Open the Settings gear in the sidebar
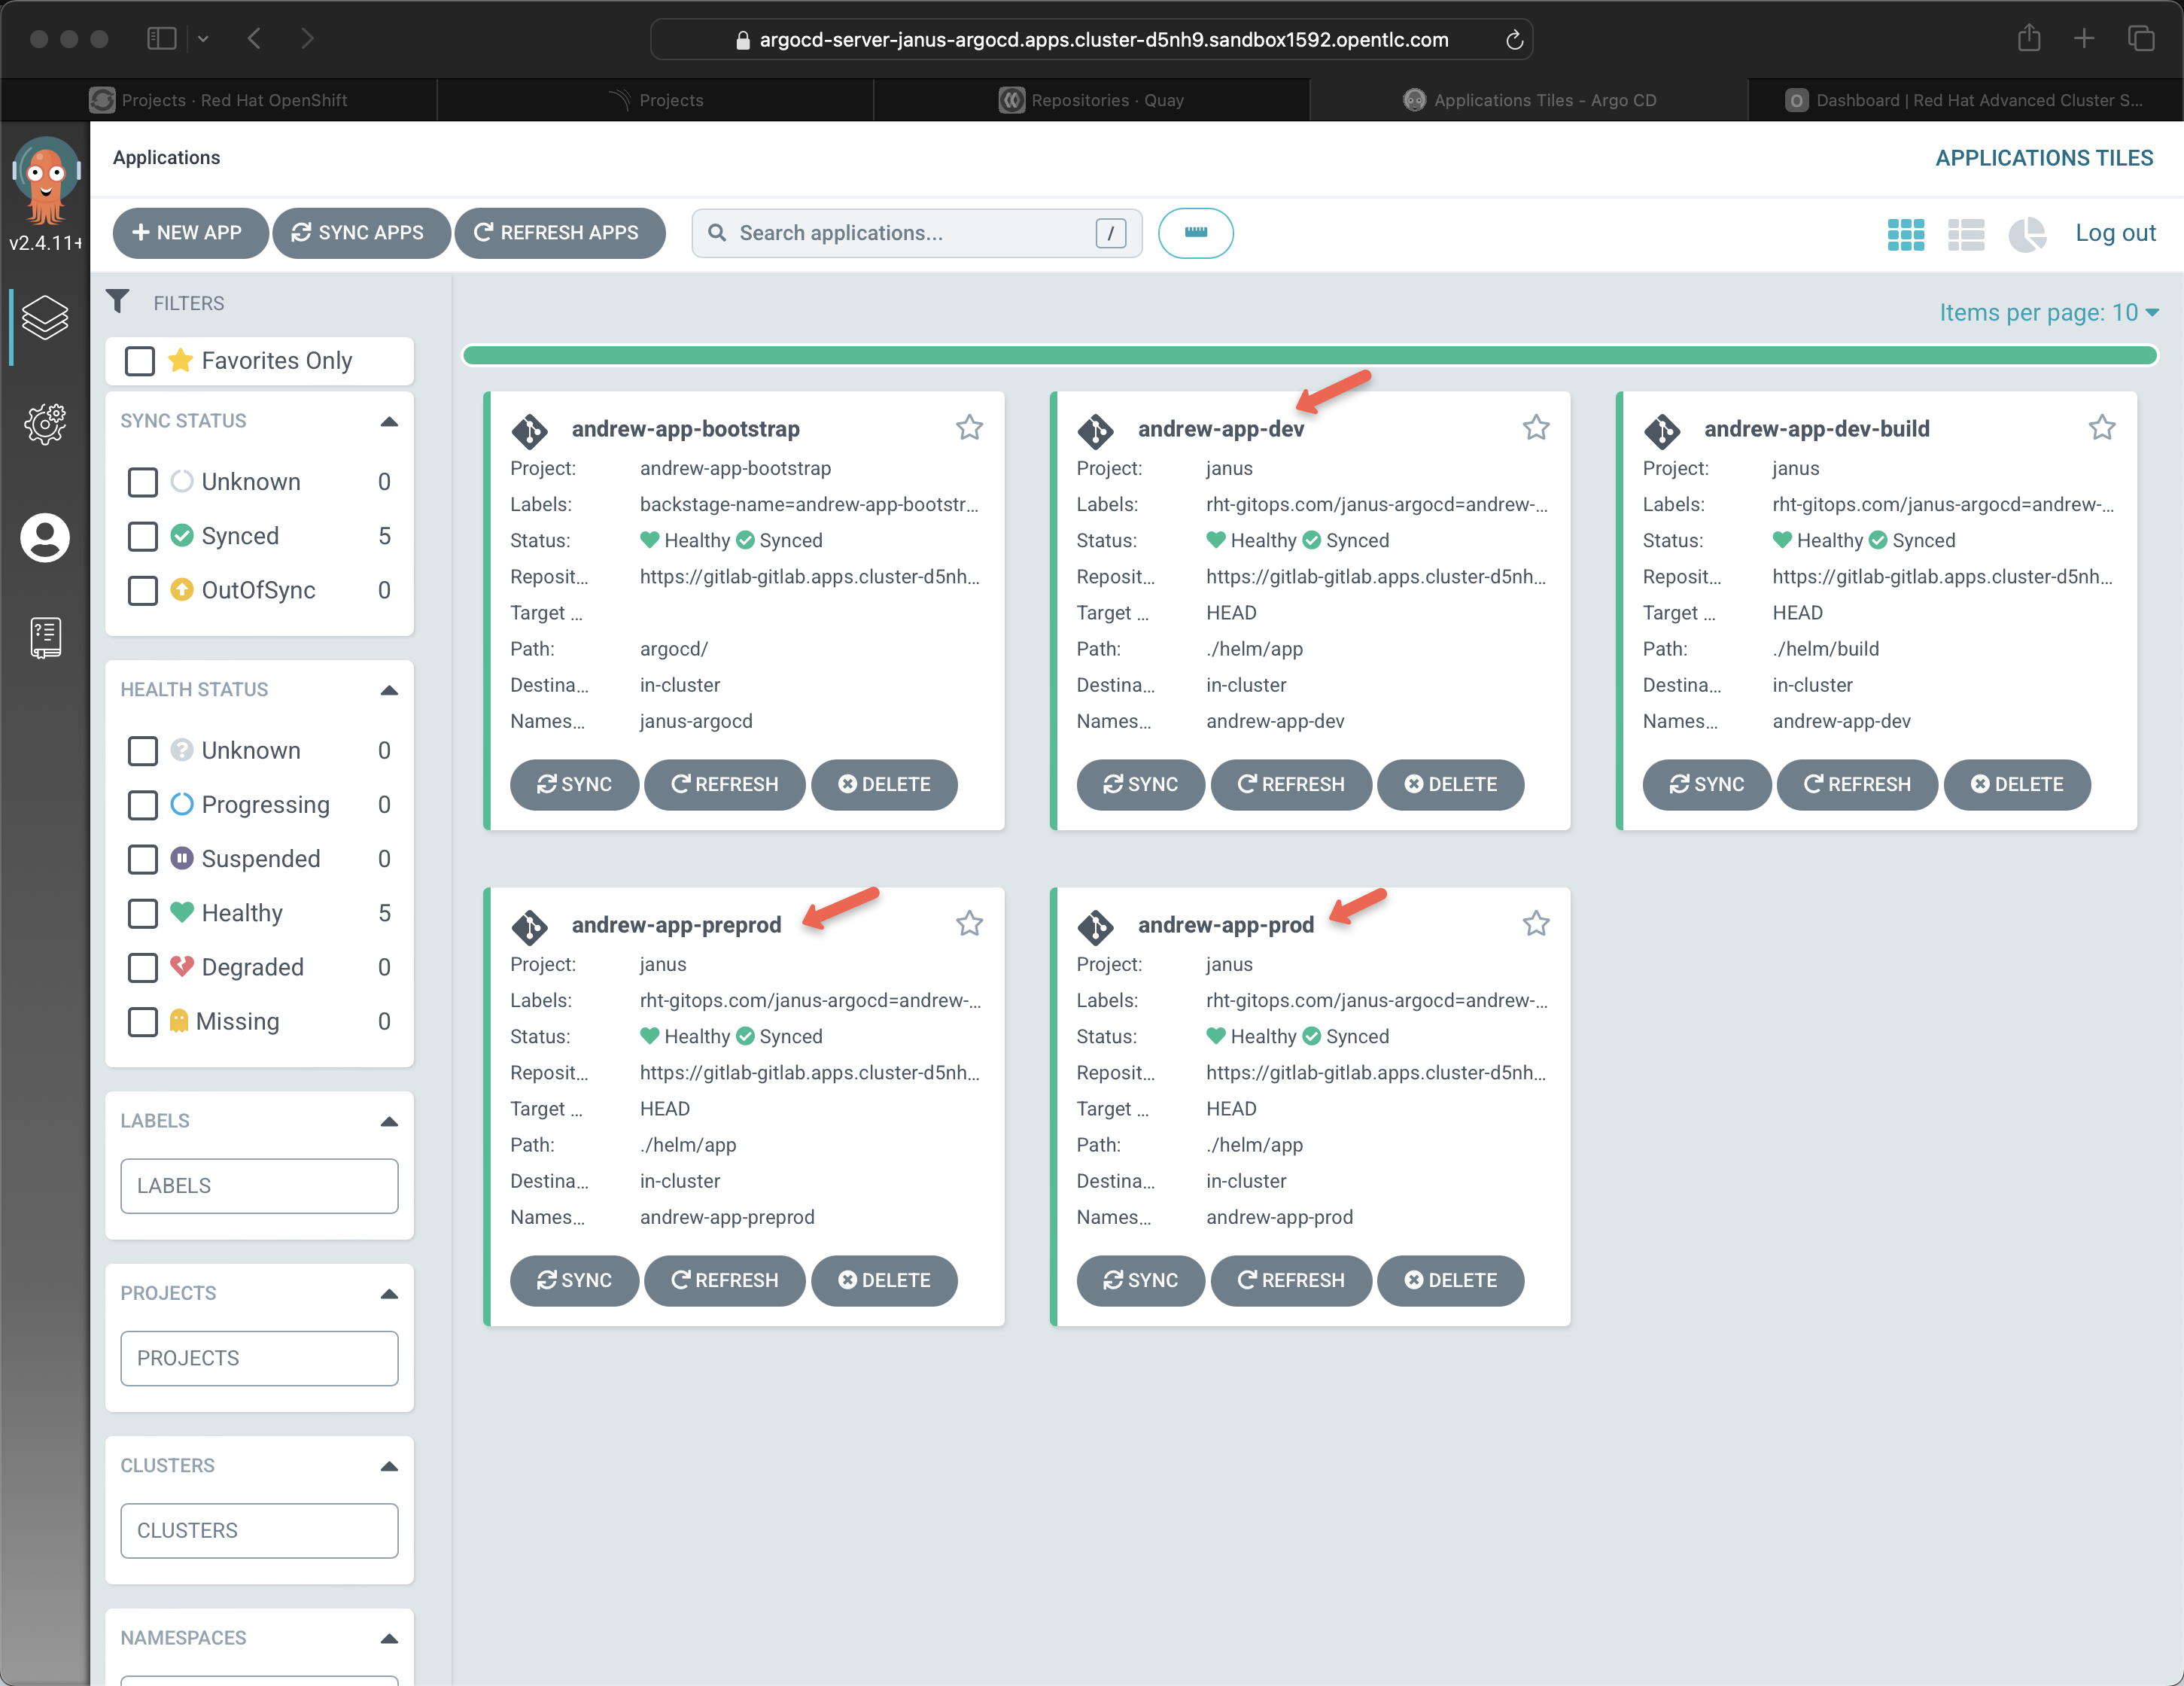The image size is (2184, 1686). pos(45,424)
